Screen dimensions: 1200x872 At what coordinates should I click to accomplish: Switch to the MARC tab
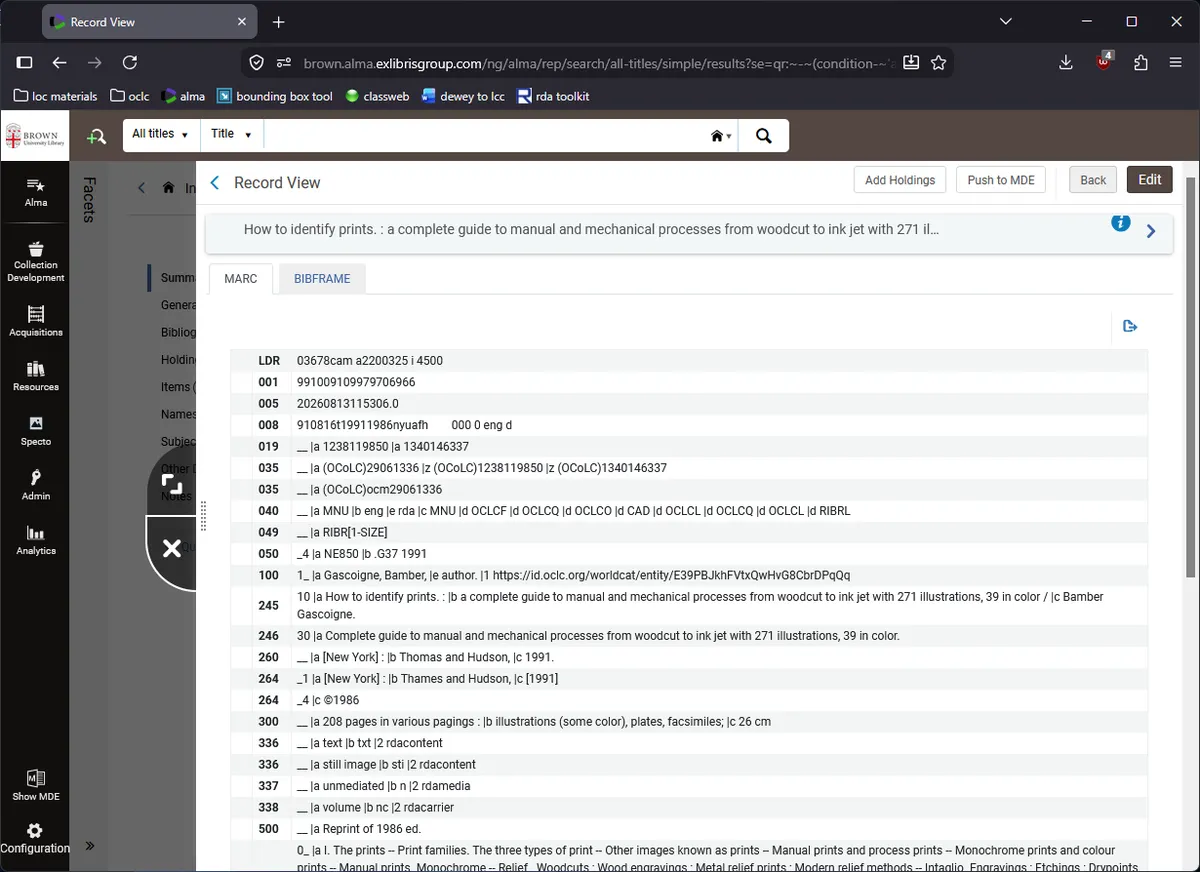pyautogui.click(x=241, y=279)
